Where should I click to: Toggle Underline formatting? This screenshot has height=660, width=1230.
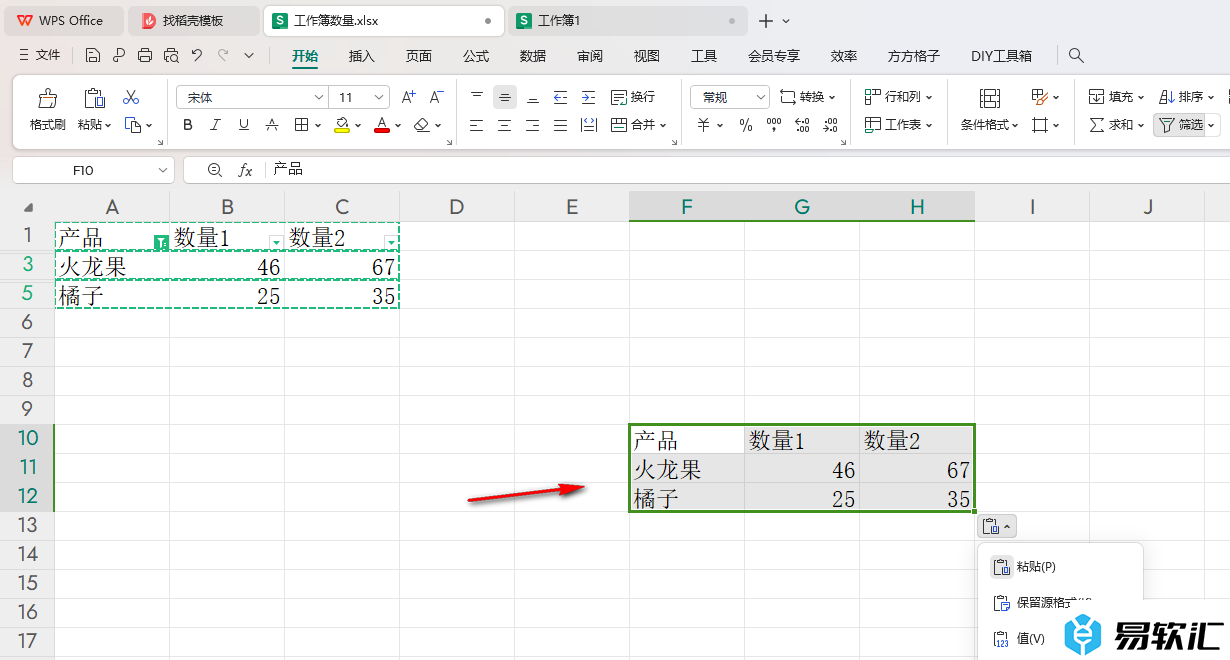pyautogui.click(x=244, y=125)
